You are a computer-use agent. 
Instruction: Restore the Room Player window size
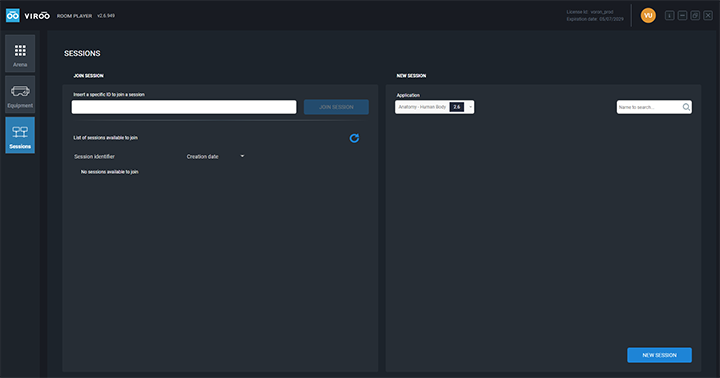click(x=695, y=16)
